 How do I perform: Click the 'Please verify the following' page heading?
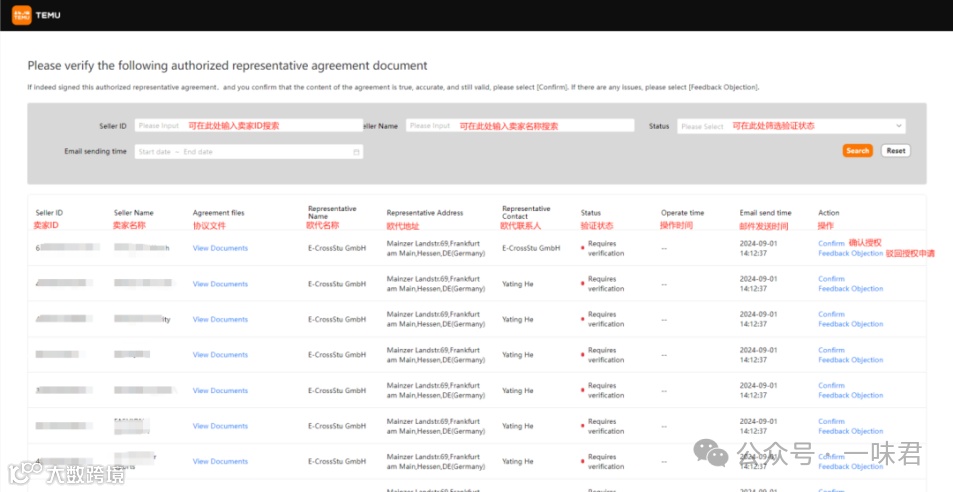pyautogui.click(x=227, y=66)
